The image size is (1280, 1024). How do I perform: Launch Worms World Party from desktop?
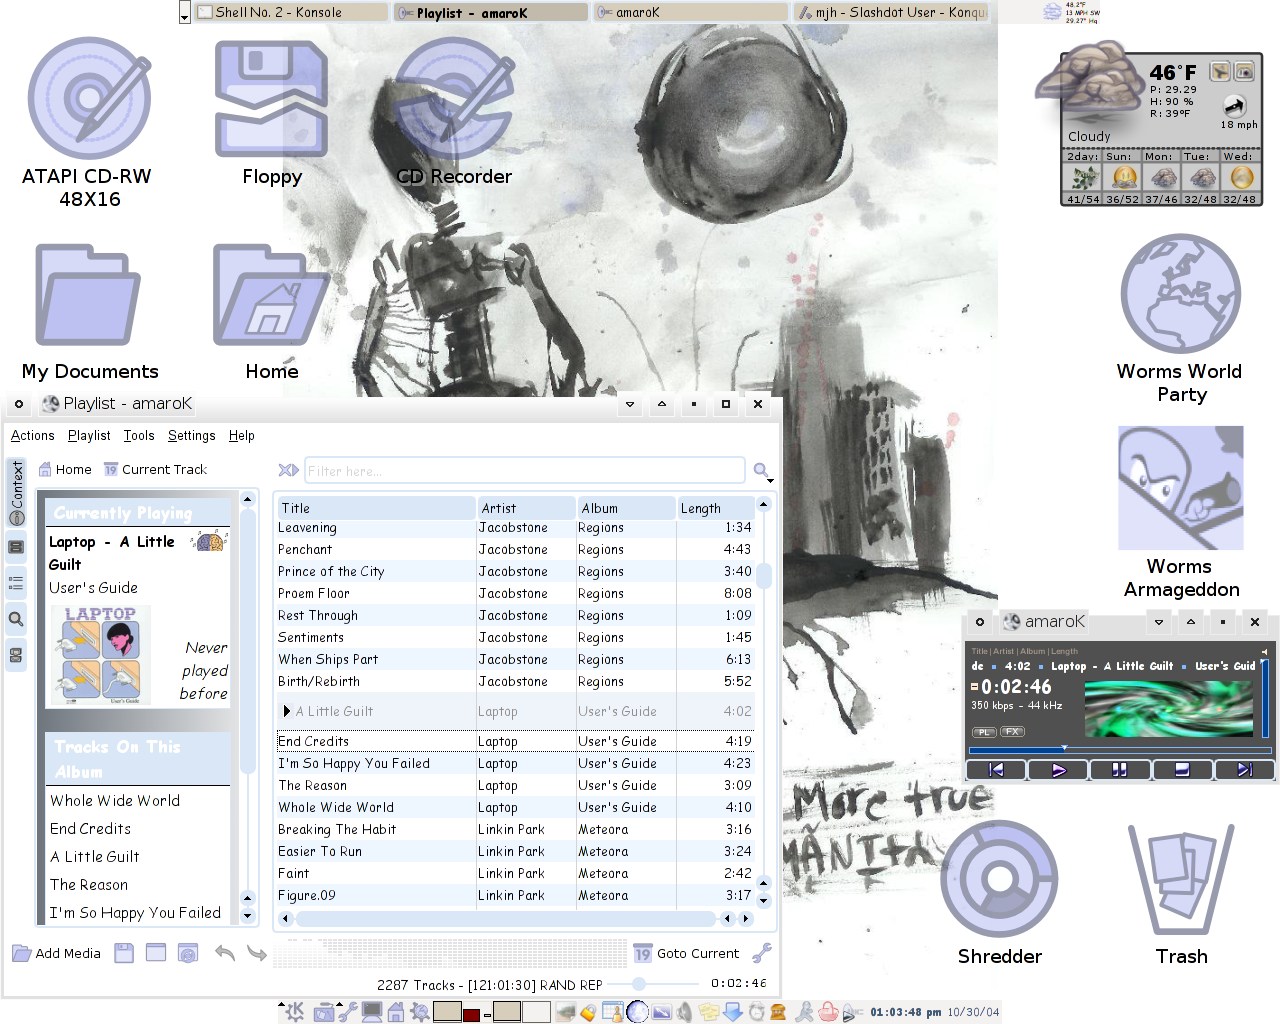[x=1181, y=296]
